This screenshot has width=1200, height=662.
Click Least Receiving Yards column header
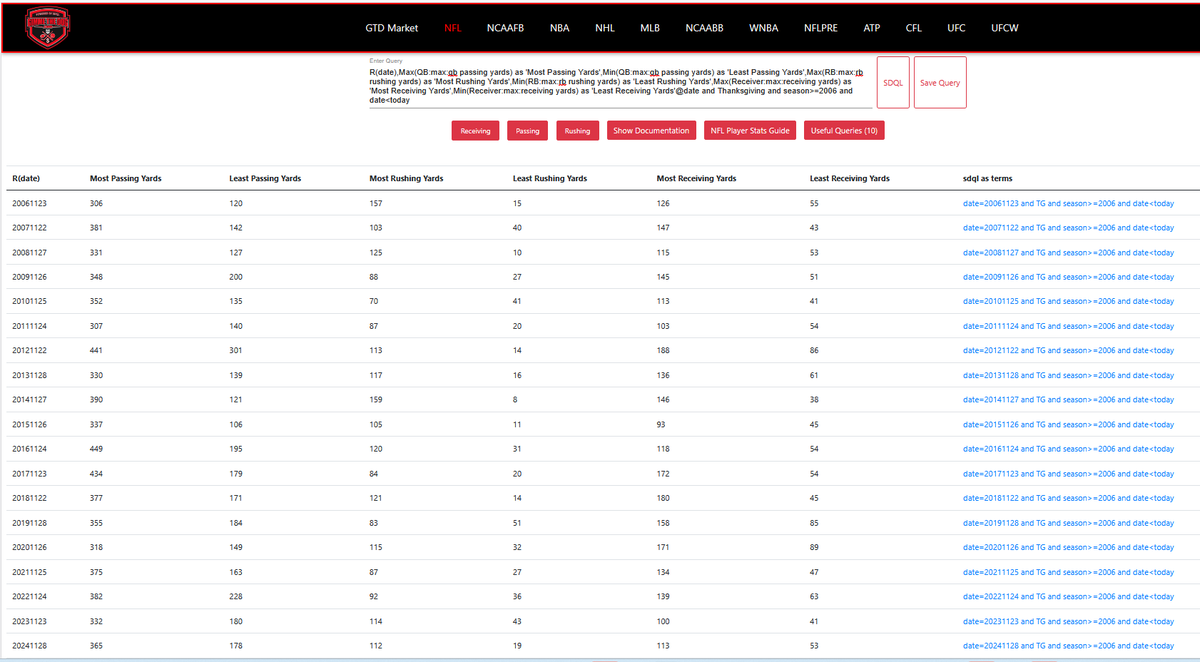pyautogui.click(x=849, y=178)
